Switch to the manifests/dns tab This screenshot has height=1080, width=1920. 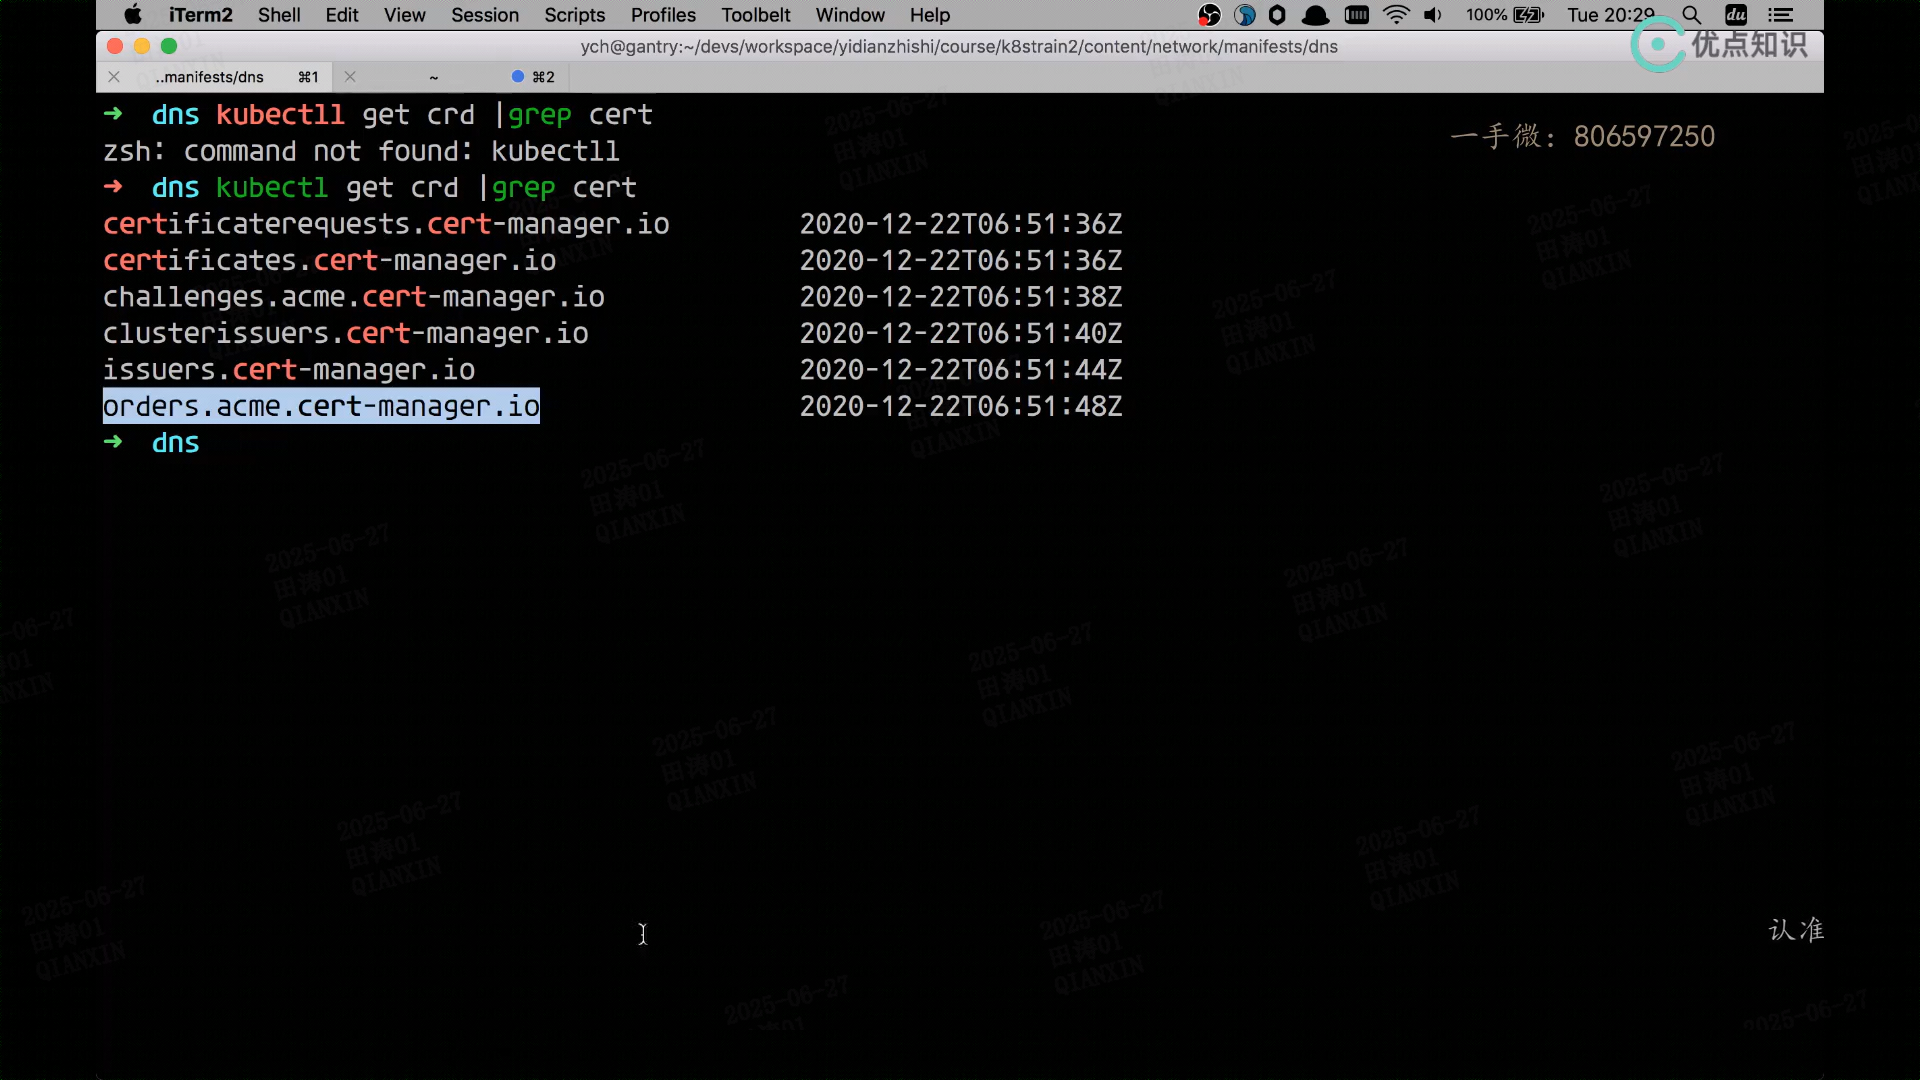click(x=210, y=77)
